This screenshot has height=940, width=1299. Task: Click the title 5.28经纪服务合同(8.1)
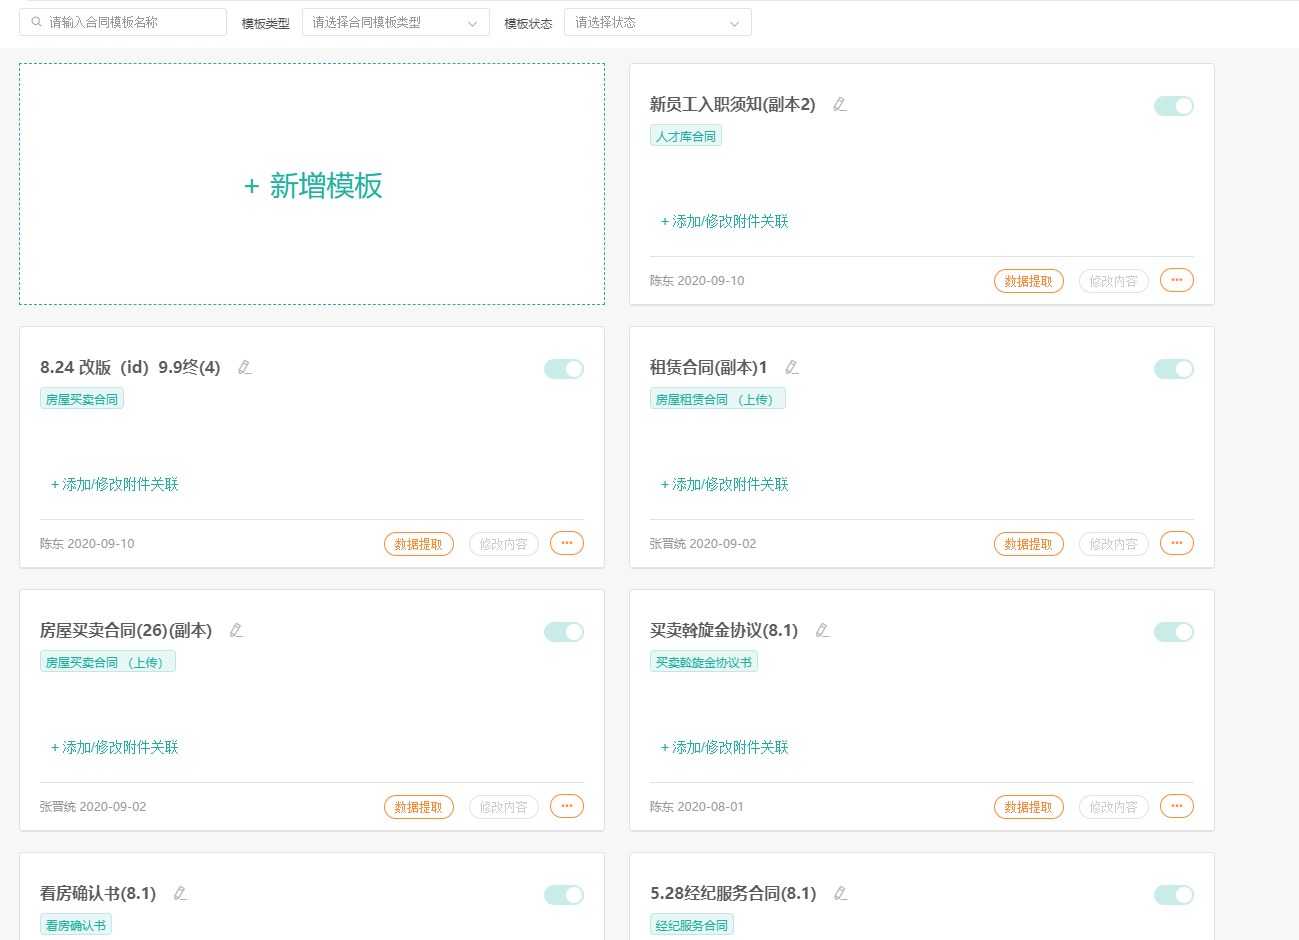point(733,893)
